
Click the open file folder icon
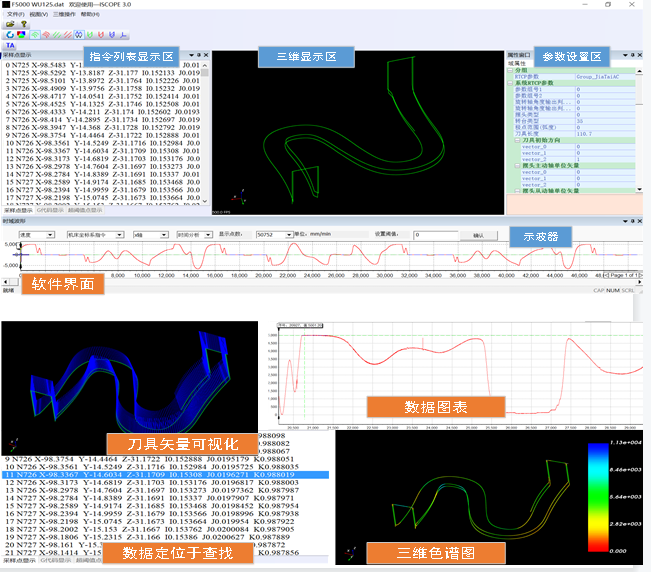[x=9, y=25]
